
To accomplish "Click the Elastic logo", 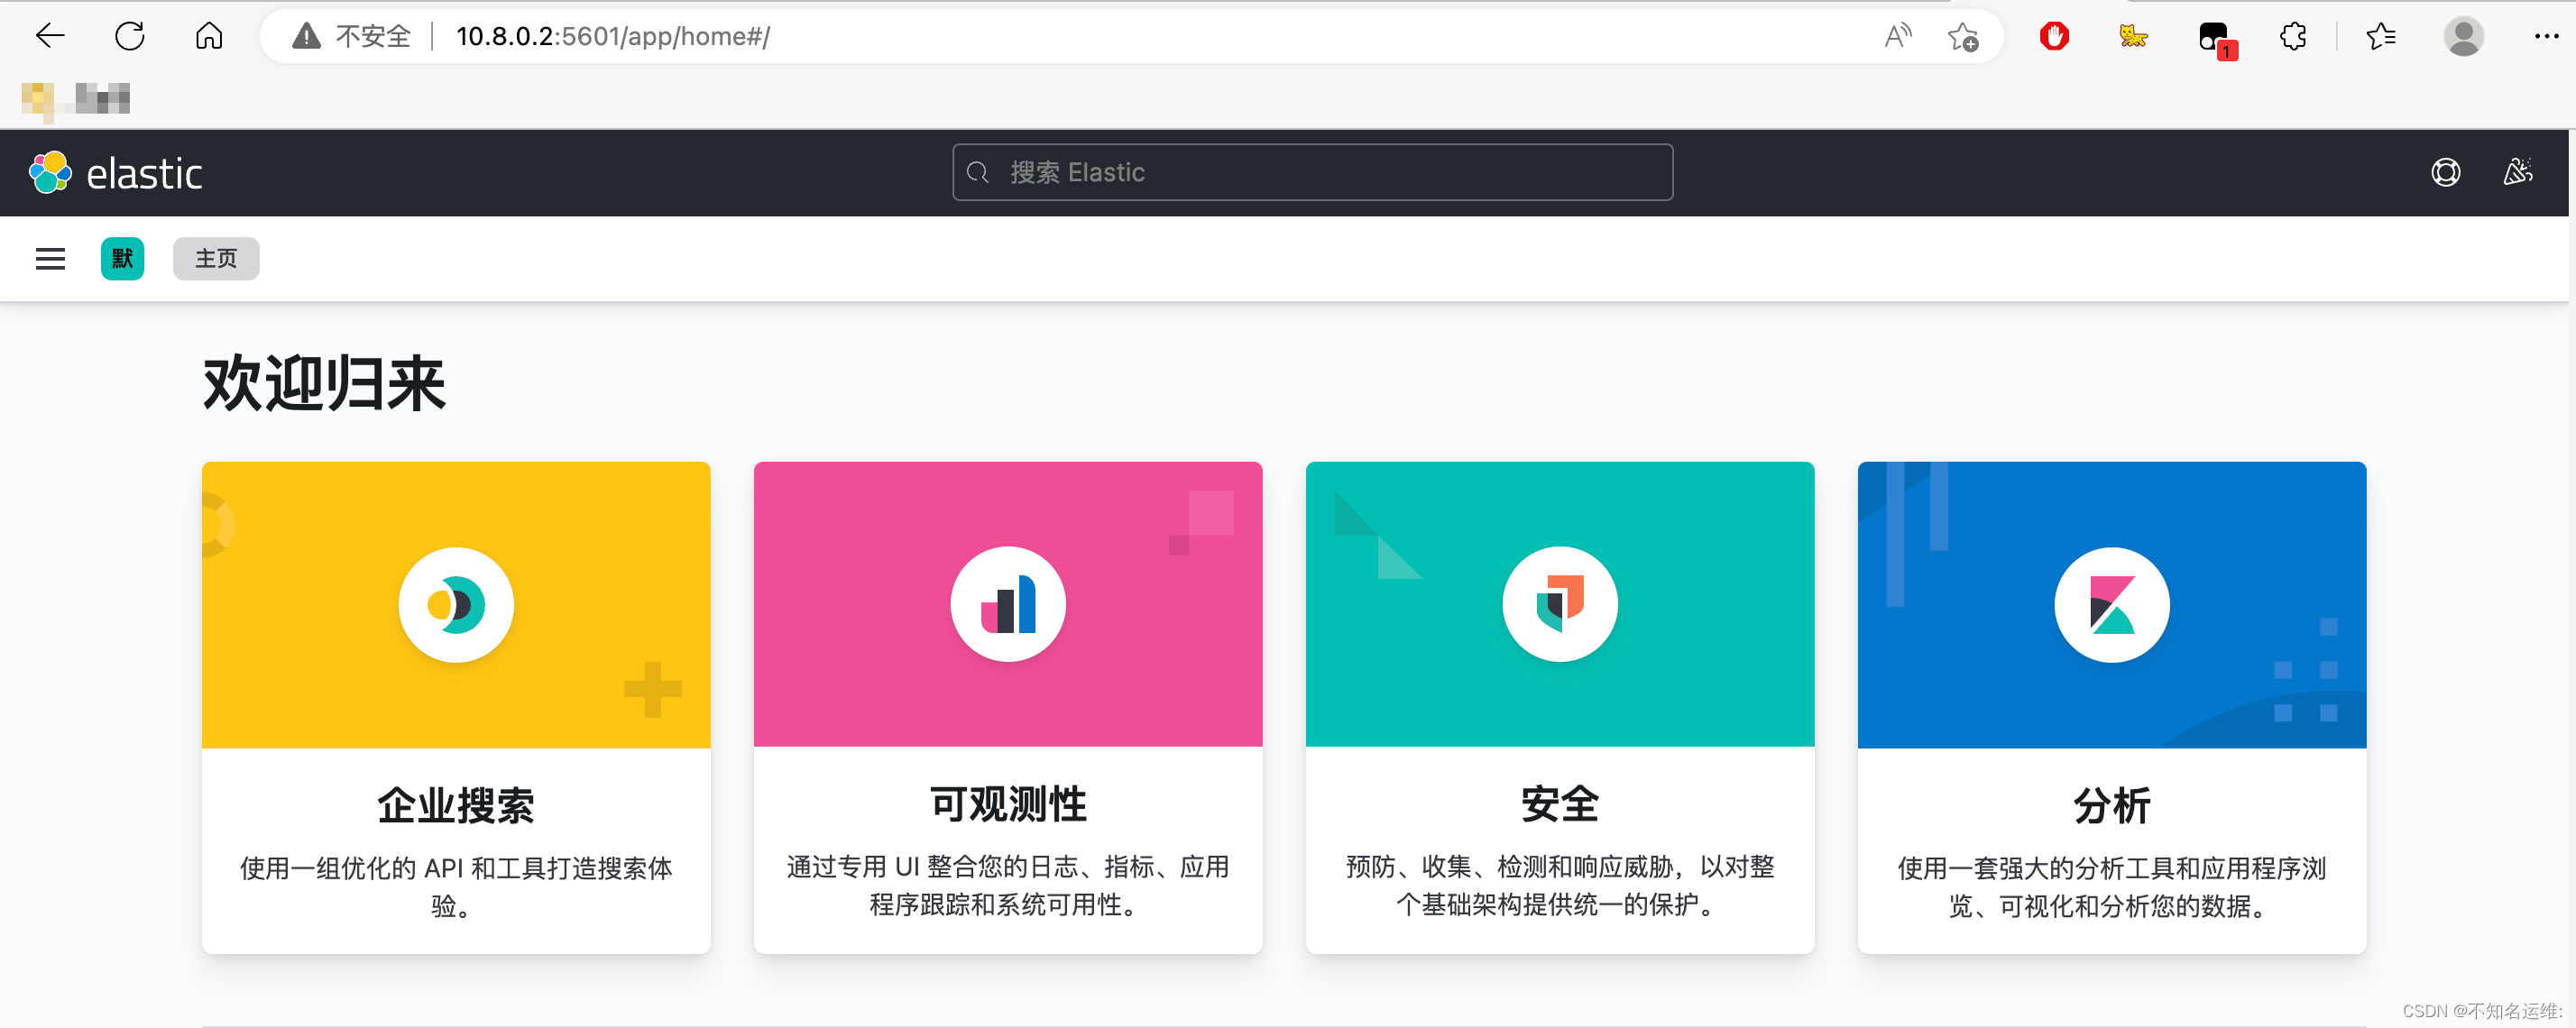I will [x=116, y=173].
